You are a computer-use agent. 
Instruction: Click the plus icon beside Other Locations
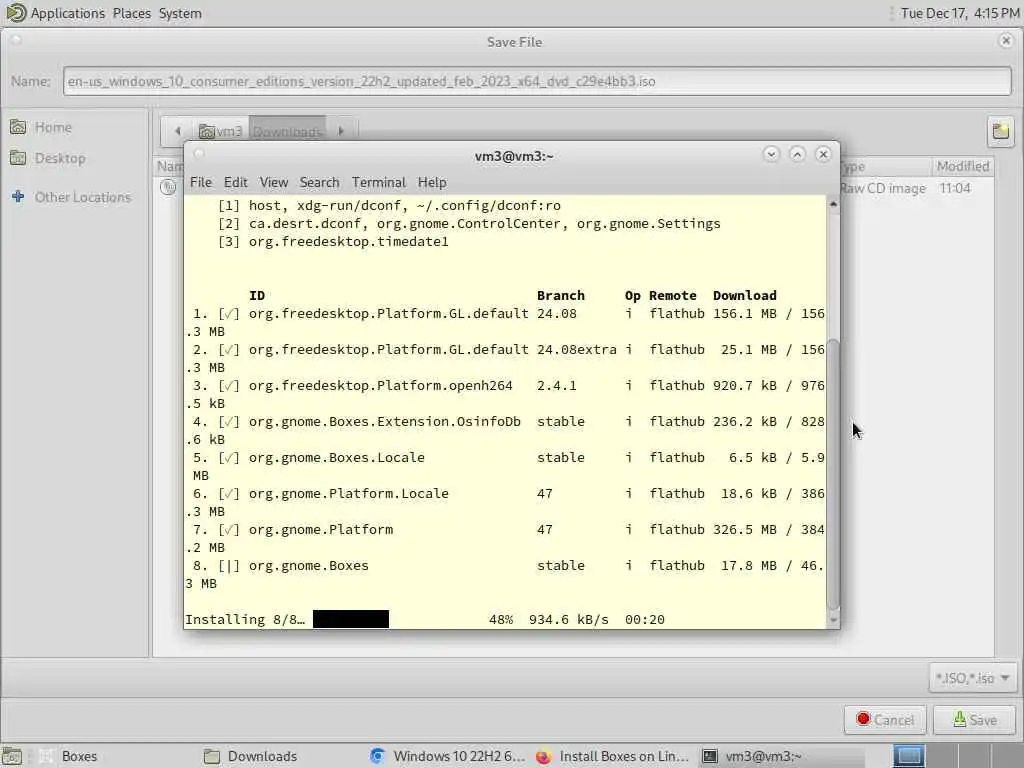(x=18, y=197)
